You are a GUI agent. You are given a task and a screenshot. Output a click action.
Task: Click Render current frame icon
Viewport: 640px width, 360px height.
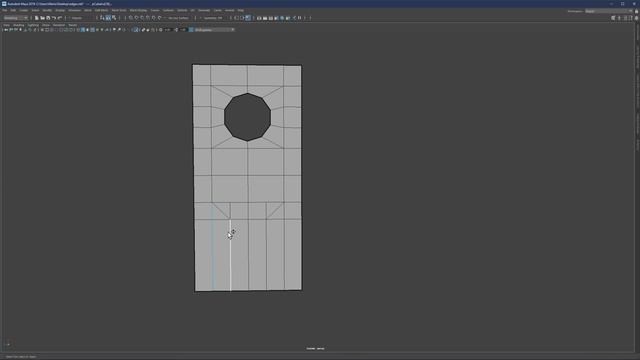point(264,18)
